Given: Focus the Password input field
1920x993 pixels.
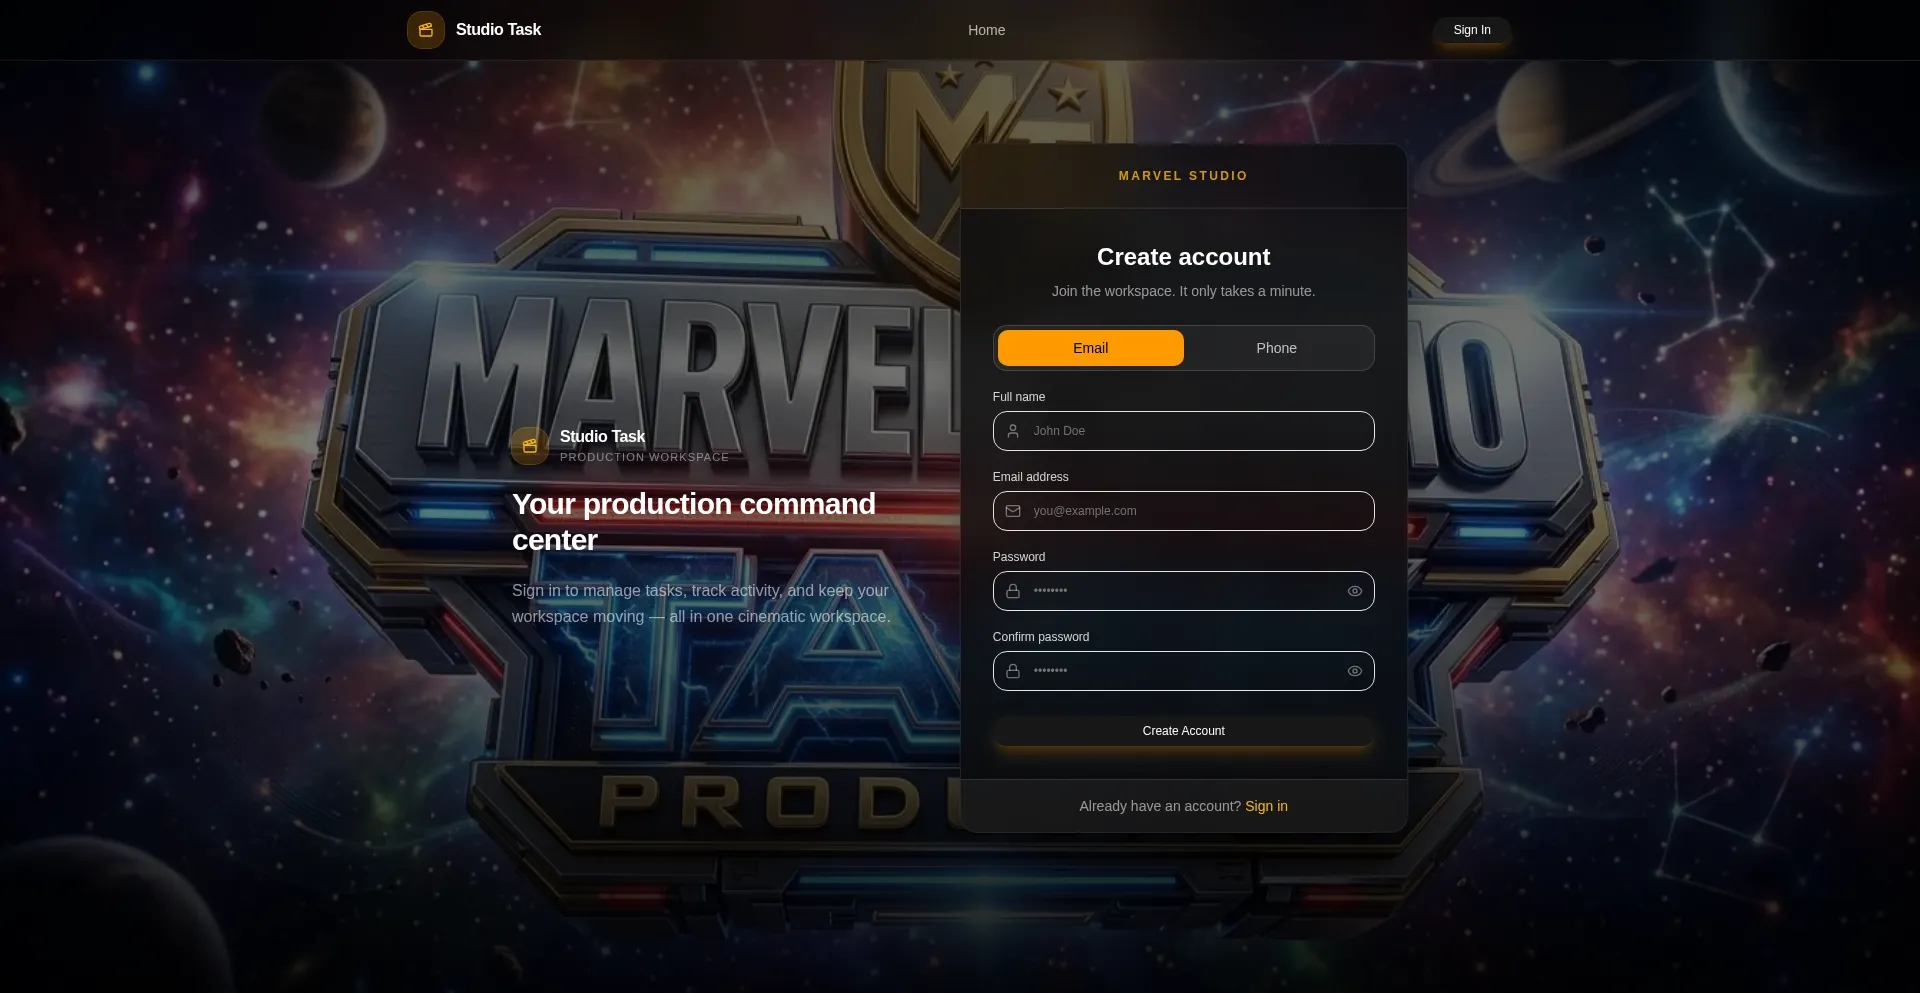Looking at the screenshot, I should click(x=1184, y=591).
